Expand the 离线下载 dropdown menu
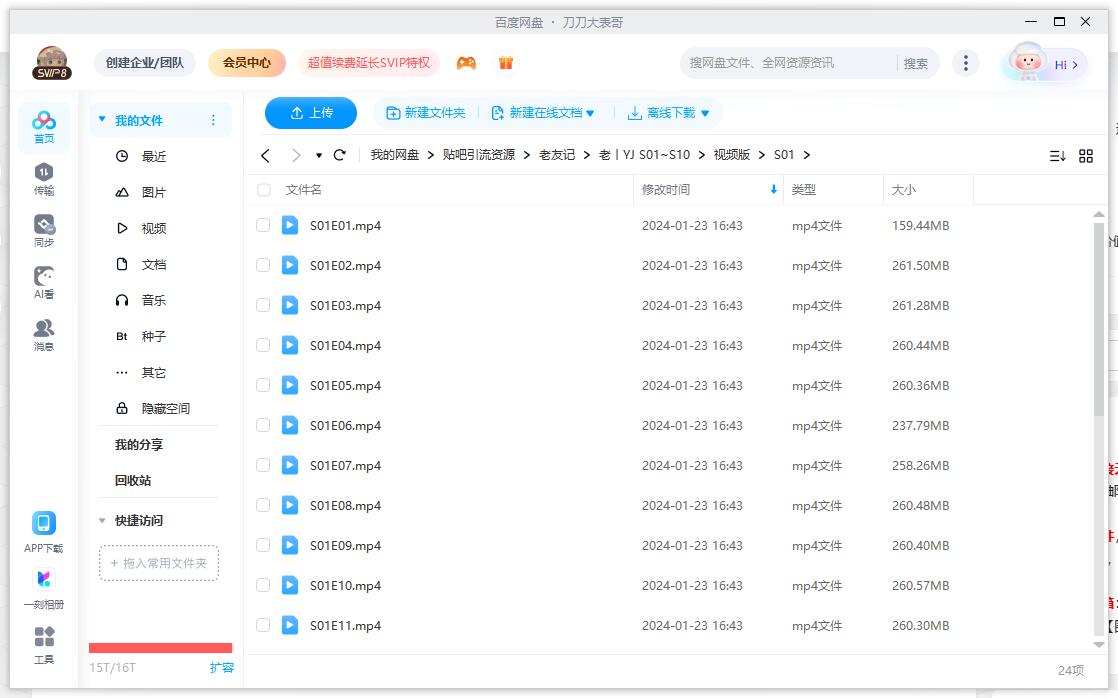This screenshot has width=1118, height=698. 668,112
